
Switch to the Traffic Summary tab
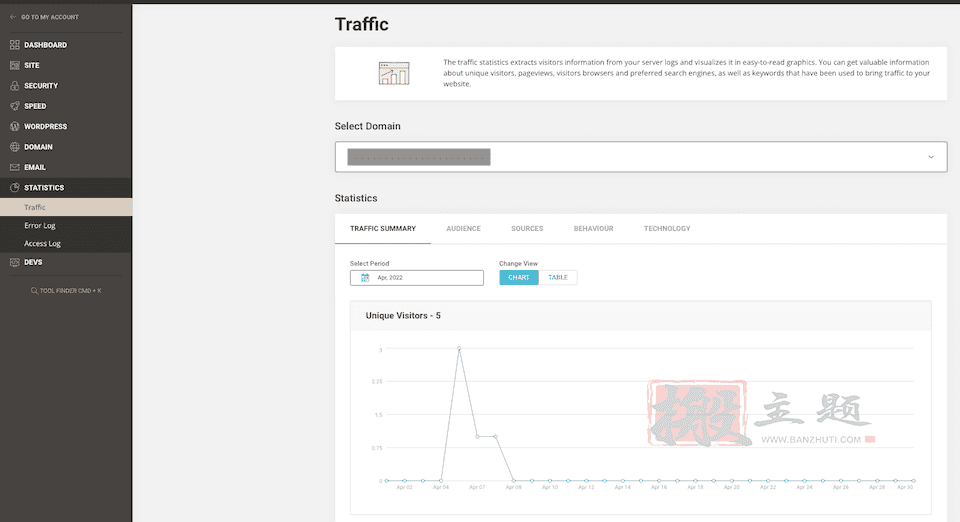[383, 228]
